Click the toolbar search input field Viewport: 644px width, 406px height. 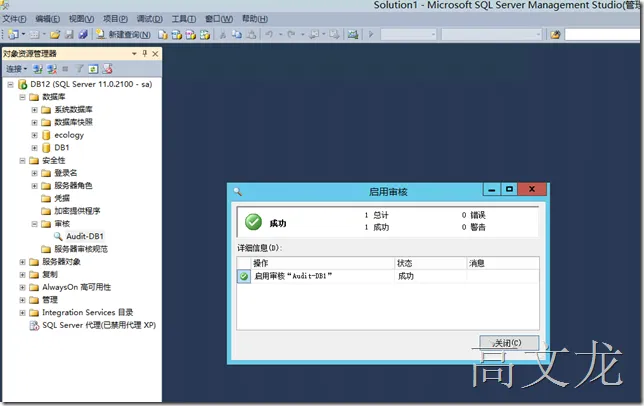(x=603, y=34)
